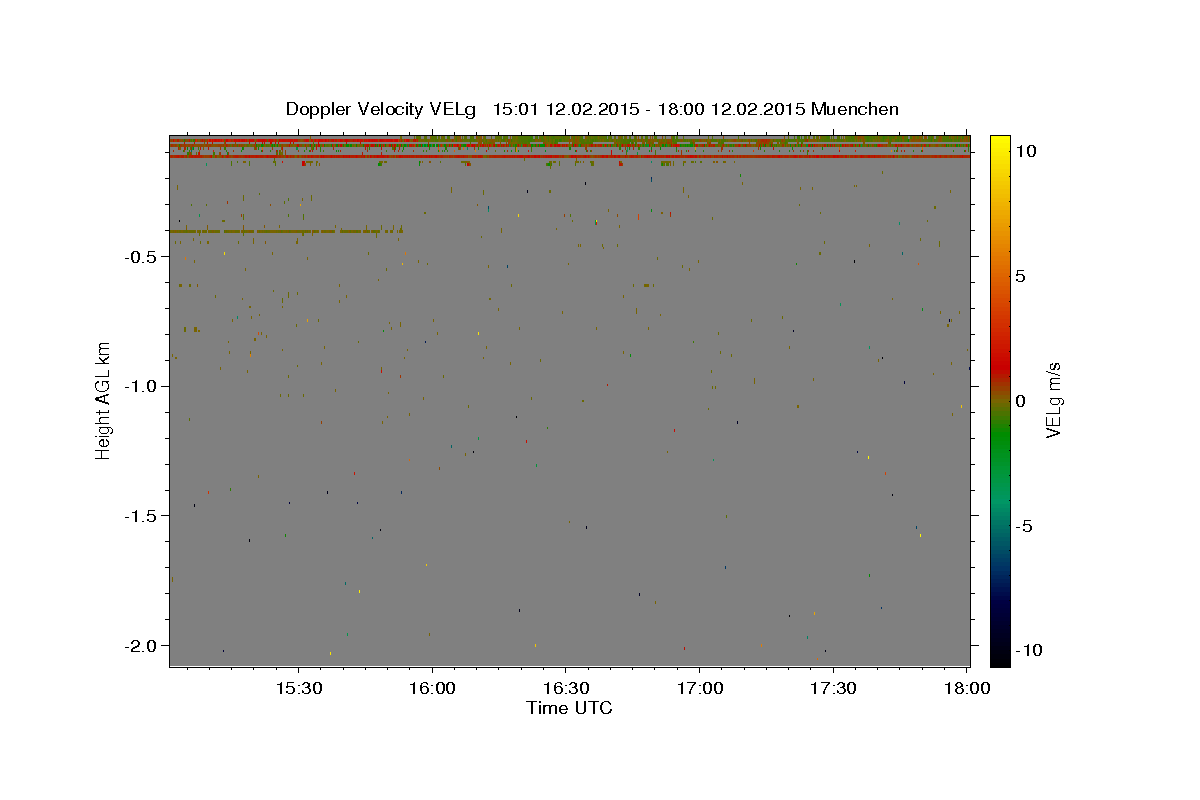Click the 'Time UTC' axis label
The height and width of the screenshot is (800, 1200).
tap(569, 708)
